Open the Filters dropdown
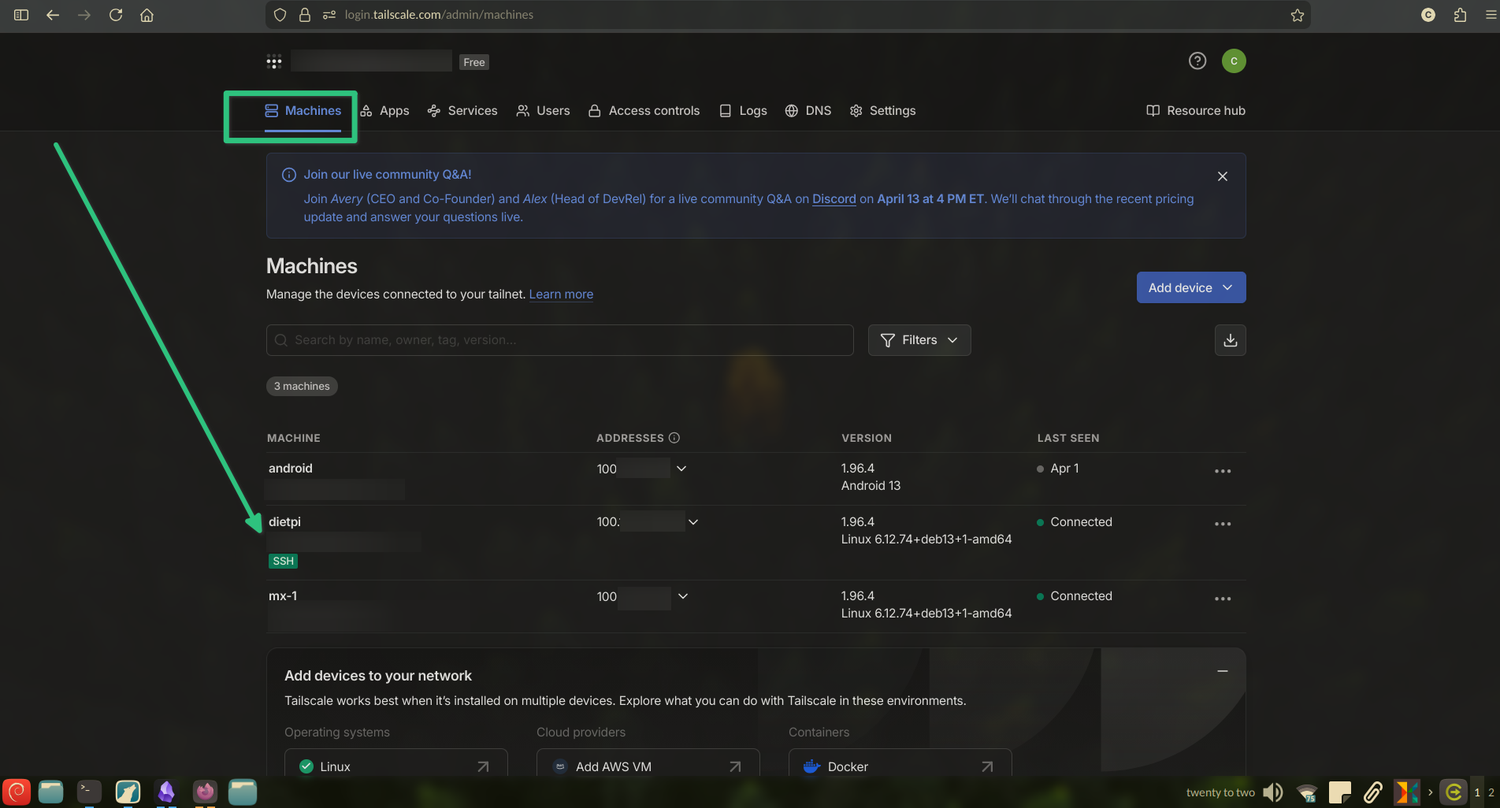1500x808 pixels. coord(919,340)
